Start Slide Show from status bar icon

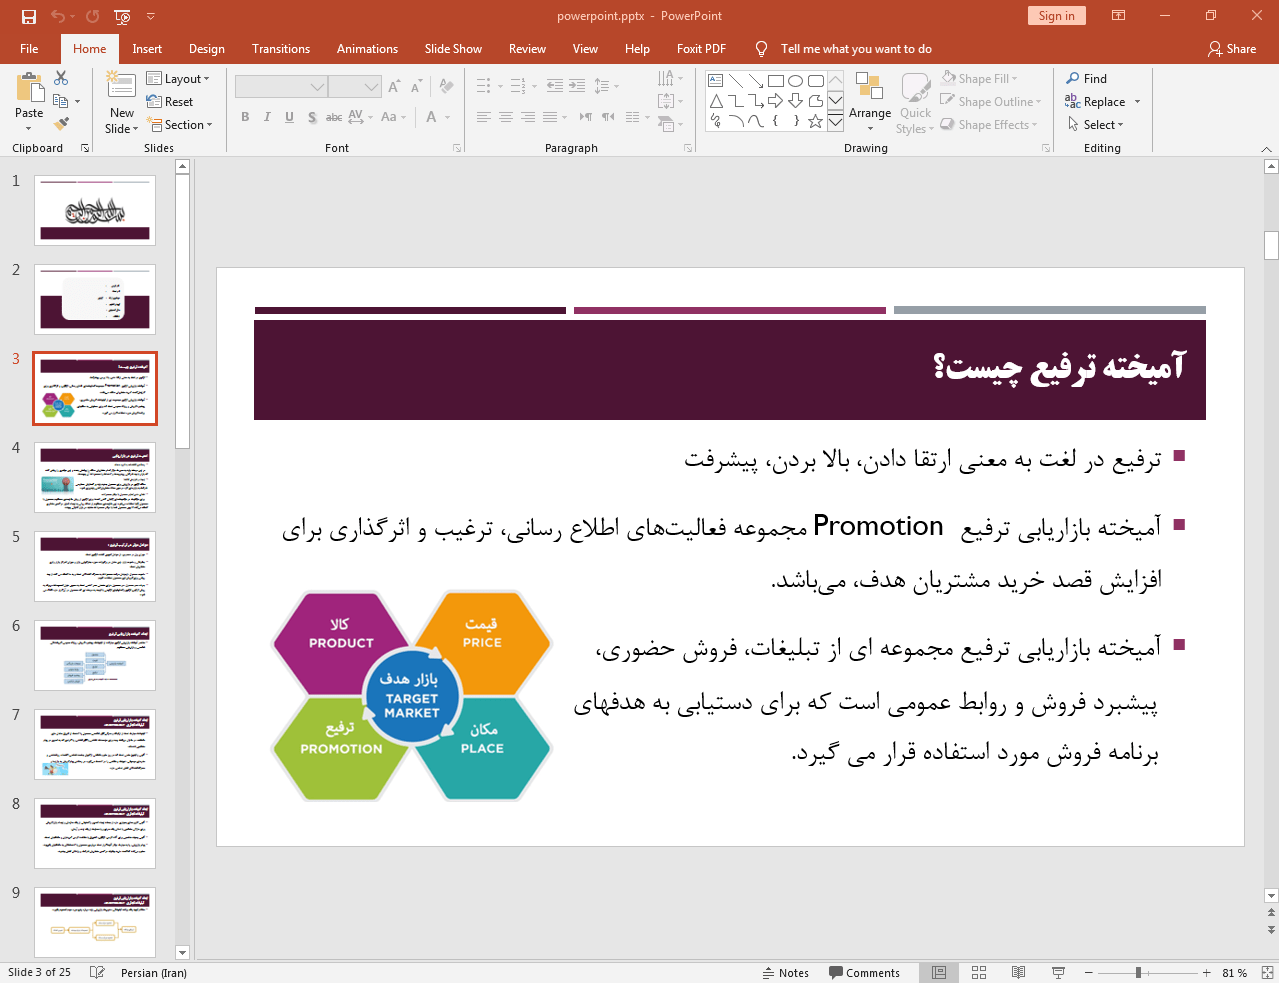pyautogui.click(x=1058, y=973)
